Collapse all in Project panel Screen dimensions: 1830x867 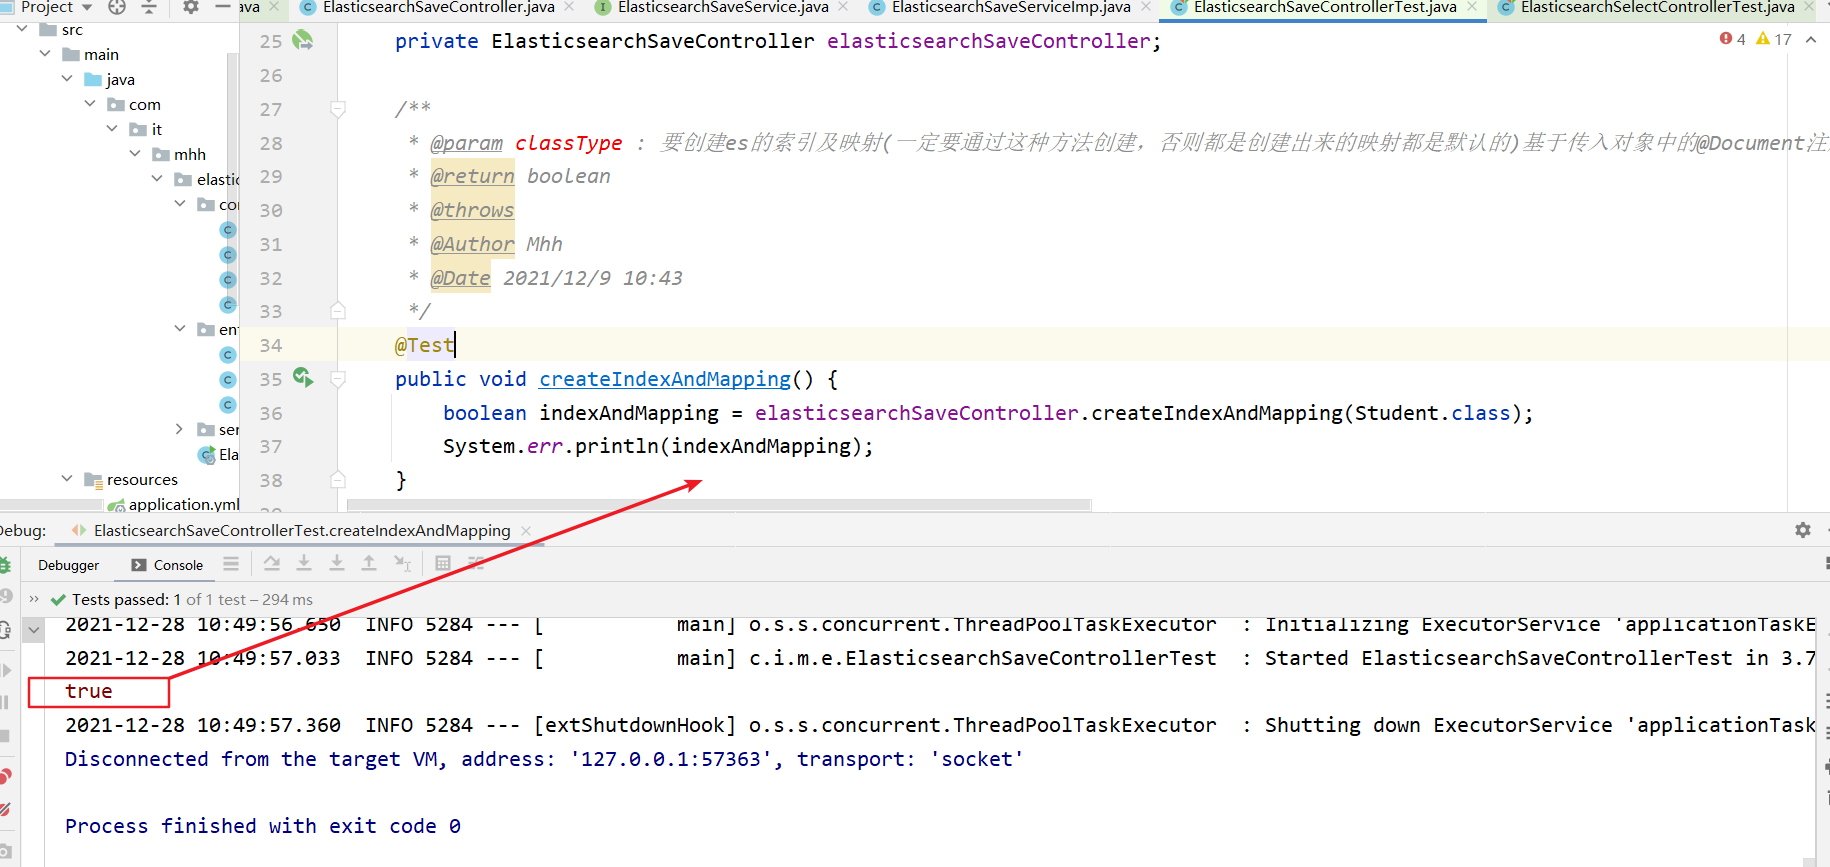click(149, 7)
